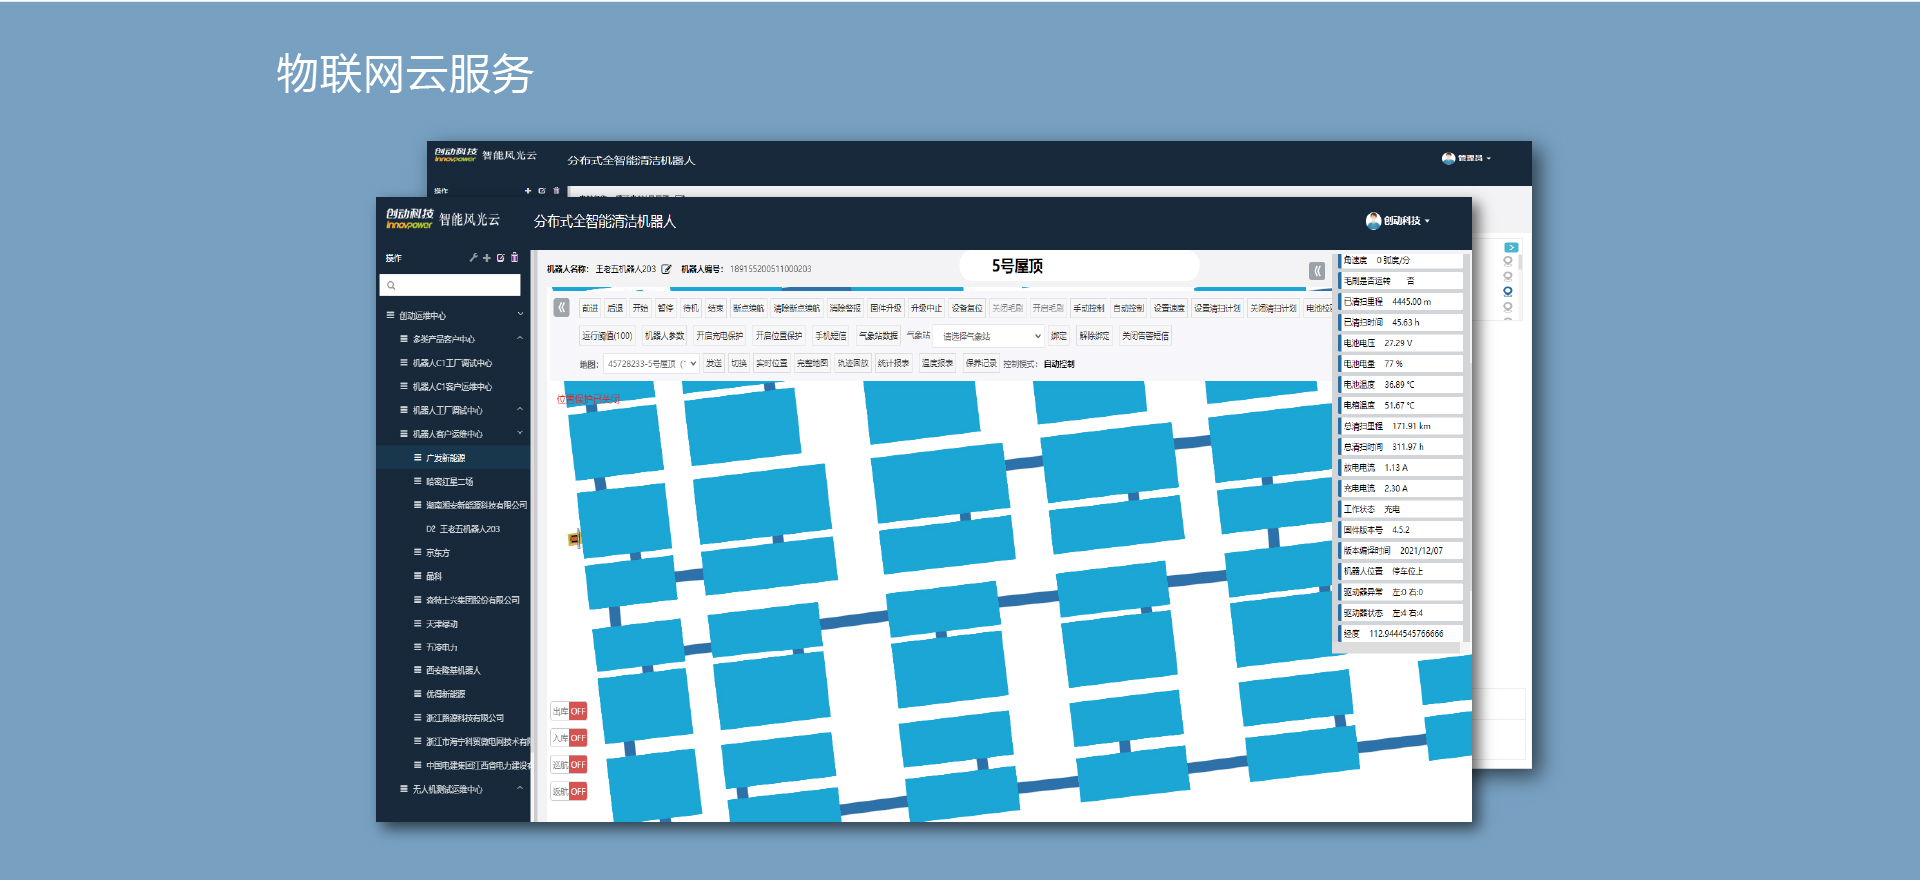Click the right info panel scrollbar
This screenshot has width=1920, height=880.
[x=1466, y=447]
